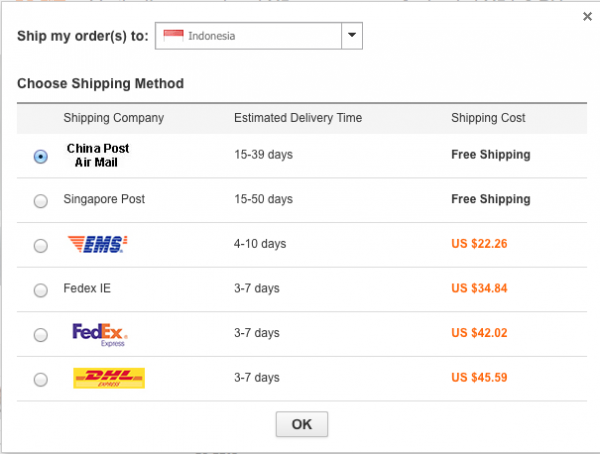The width and height of the screenshot is (600, 454).
Task: Click the China Post Air Mail logo
Action: coord(98,155)
